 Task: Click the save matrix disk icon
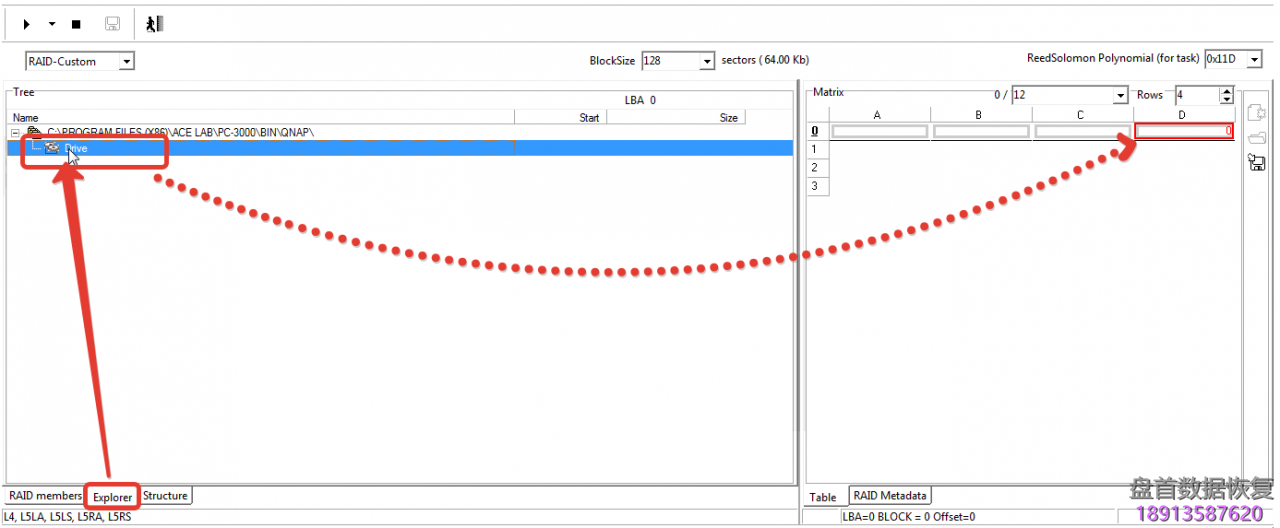point(1256,162)
